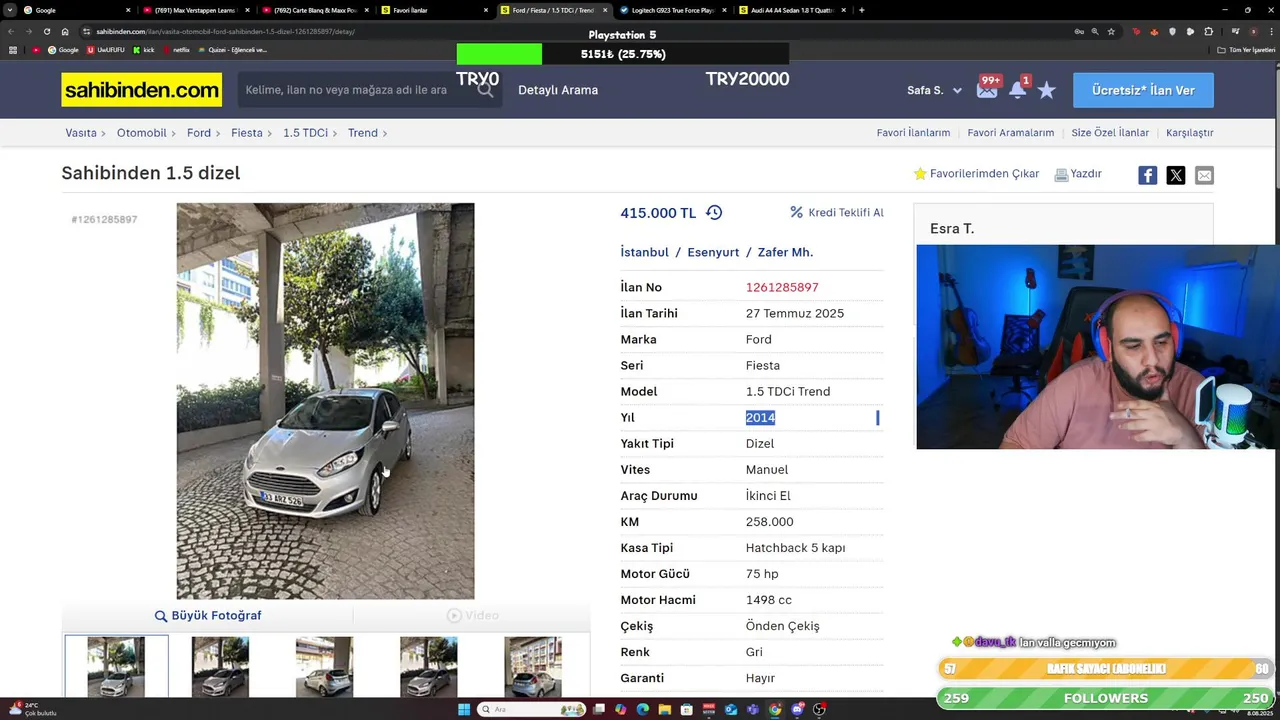This screenshot has height=720, width=1280.
Task: Click the Yazdır print link
Action: [x=1079, y=173]
